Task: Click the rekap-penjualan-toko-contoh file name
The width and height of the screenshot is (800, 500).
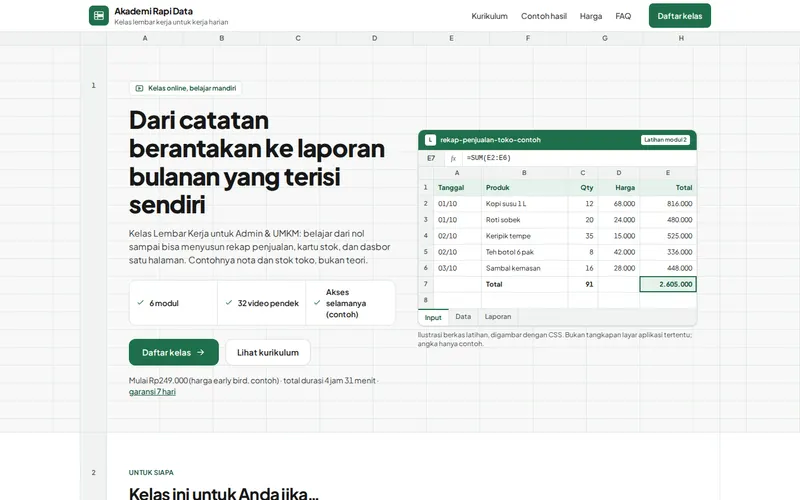Action: point(490,140)
